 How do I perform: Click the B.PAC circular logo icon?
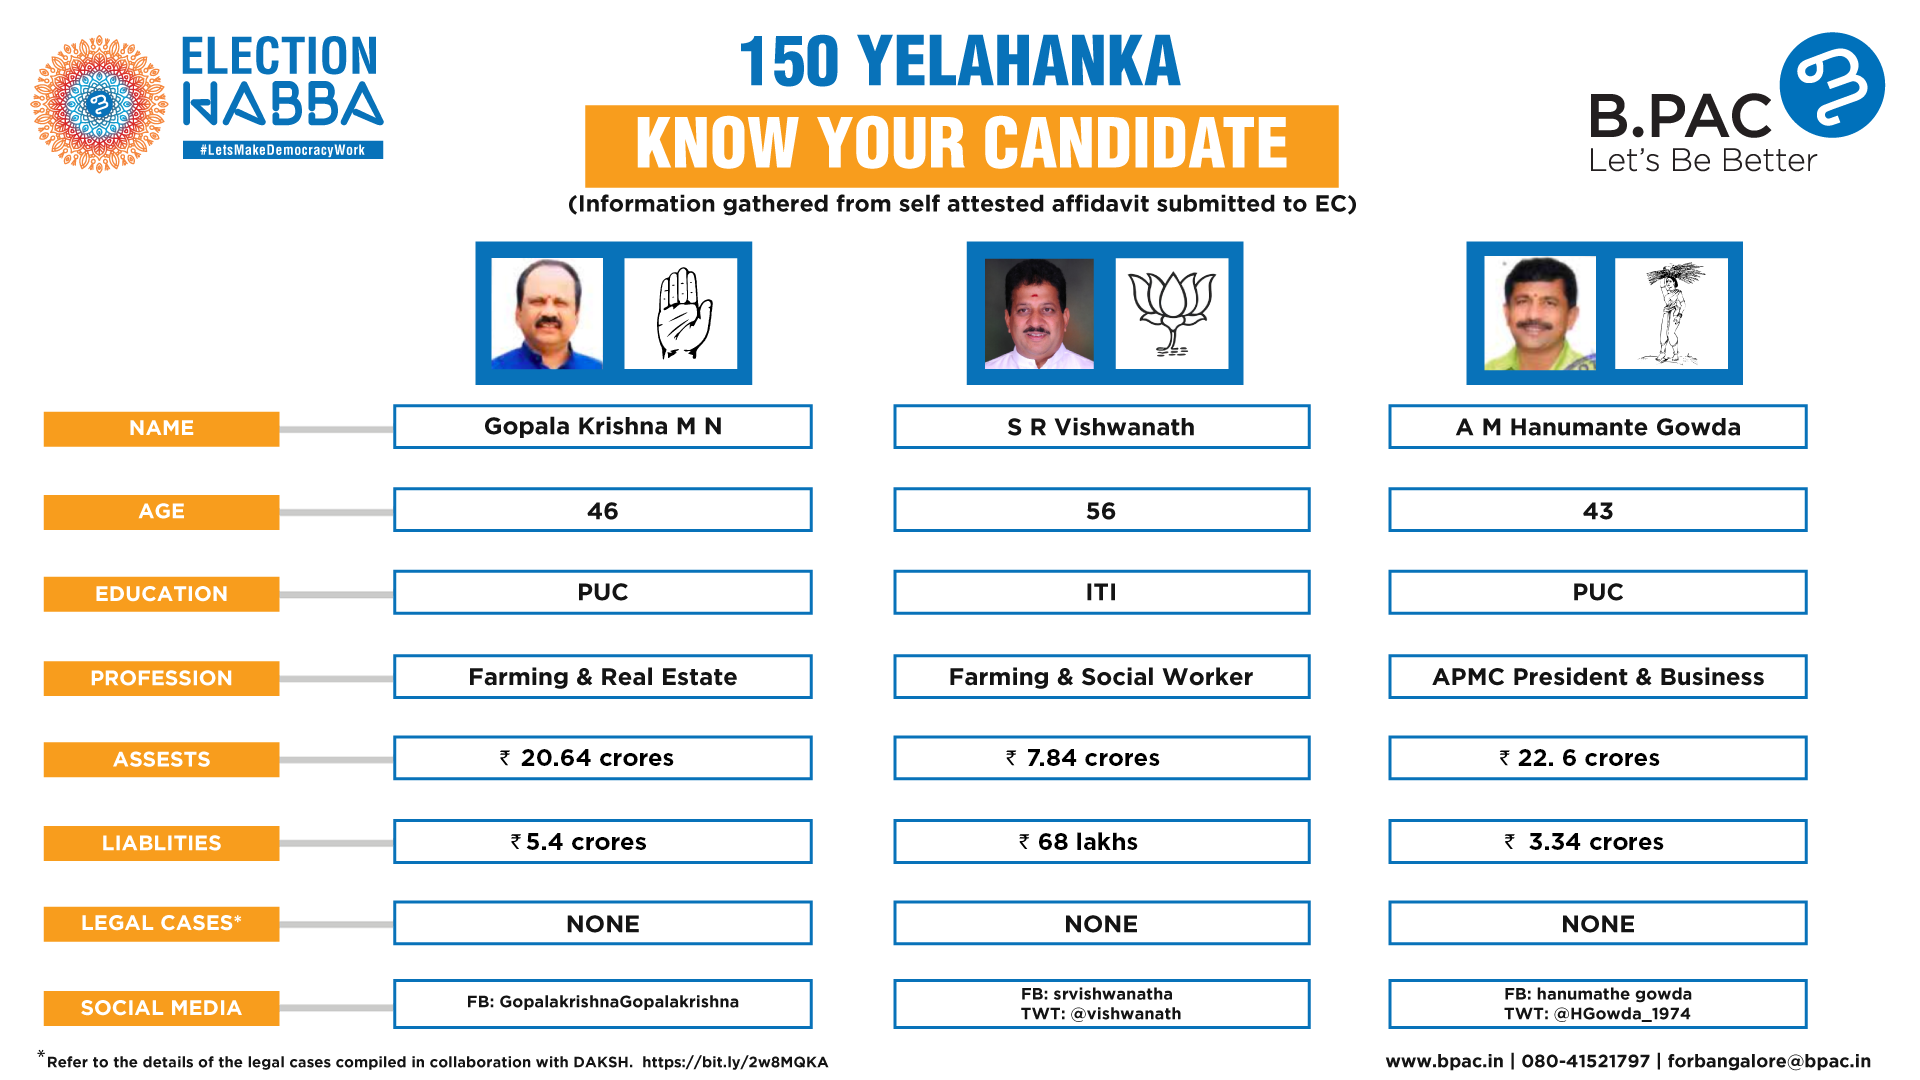click(1836, 84)
